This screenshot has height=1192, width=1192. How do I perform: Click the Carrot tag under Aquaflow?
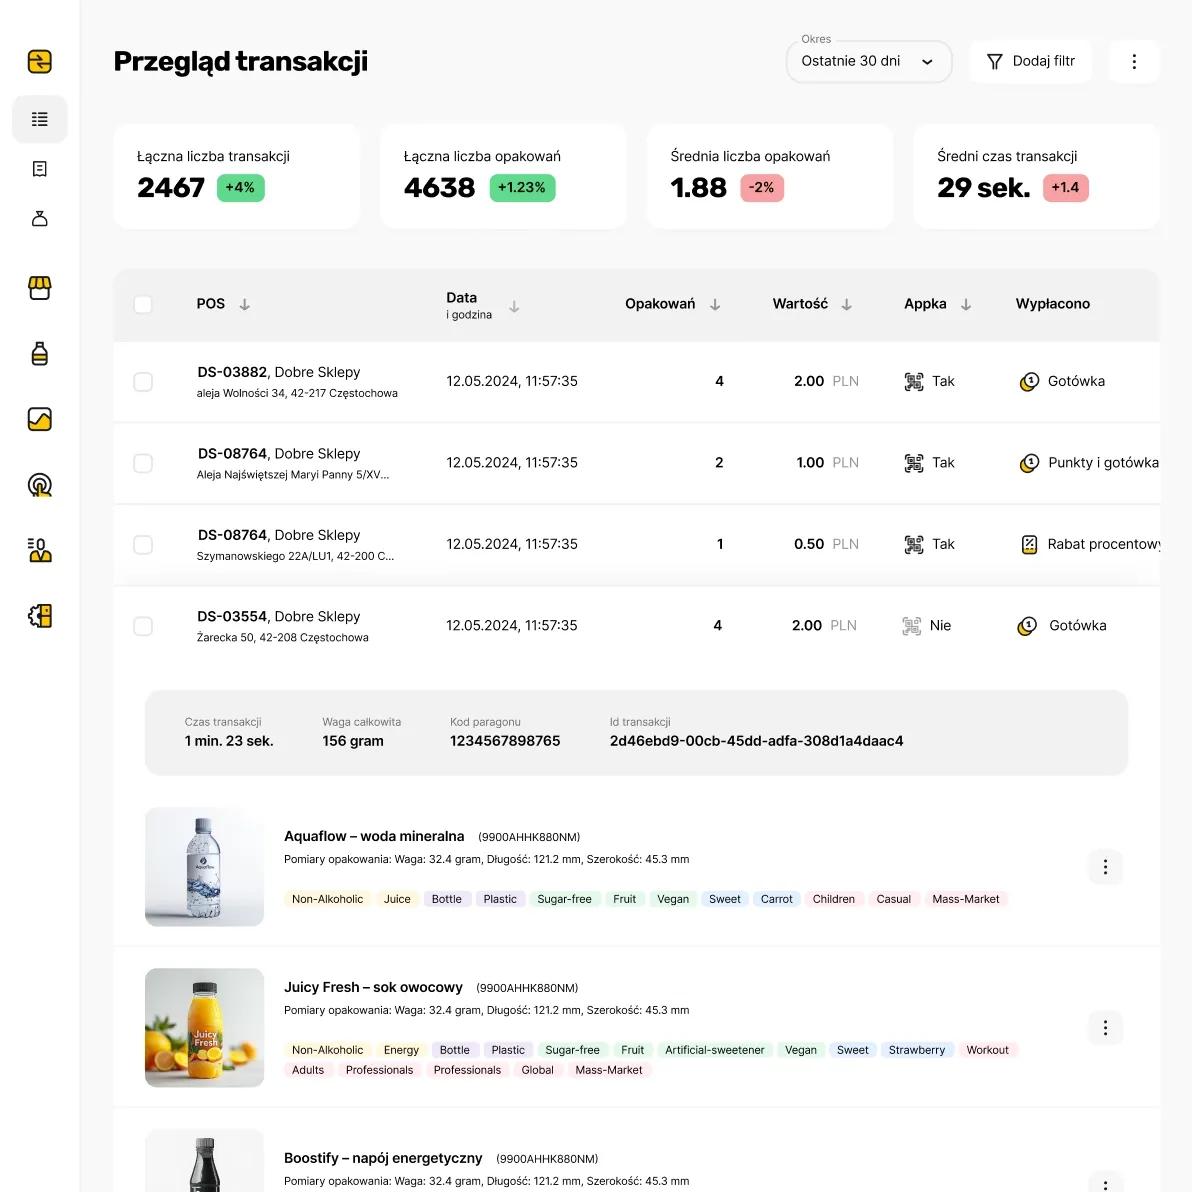pyautogui.click(x=776, y=899)
